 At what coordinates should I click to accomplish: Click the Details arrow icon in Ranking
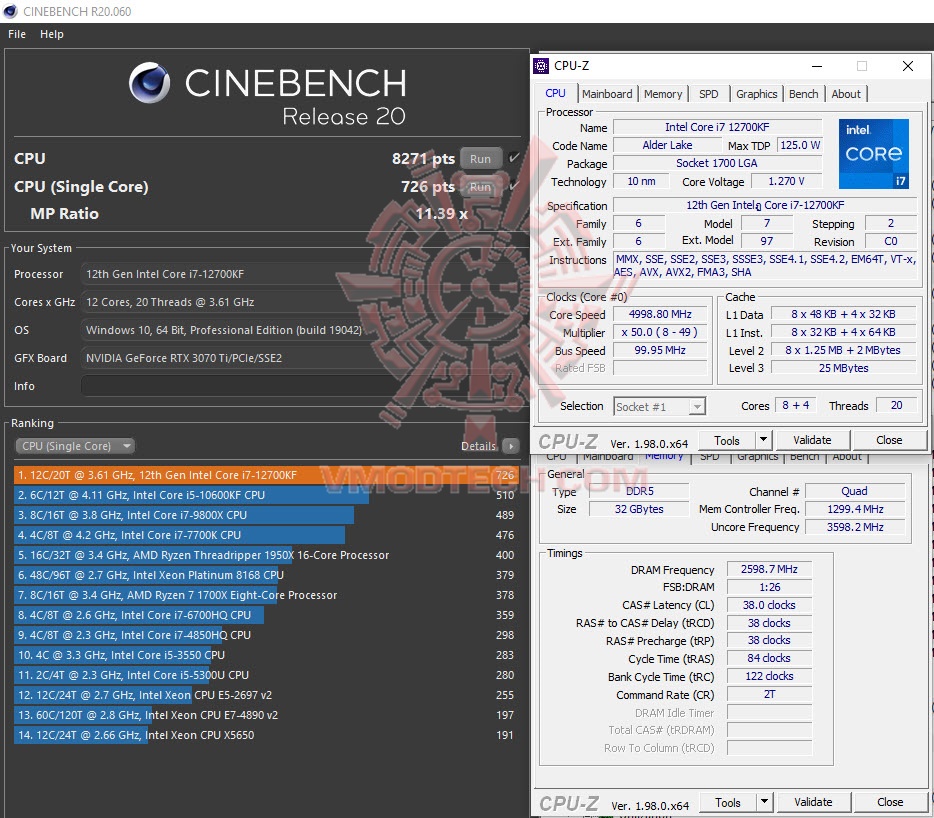510,446
